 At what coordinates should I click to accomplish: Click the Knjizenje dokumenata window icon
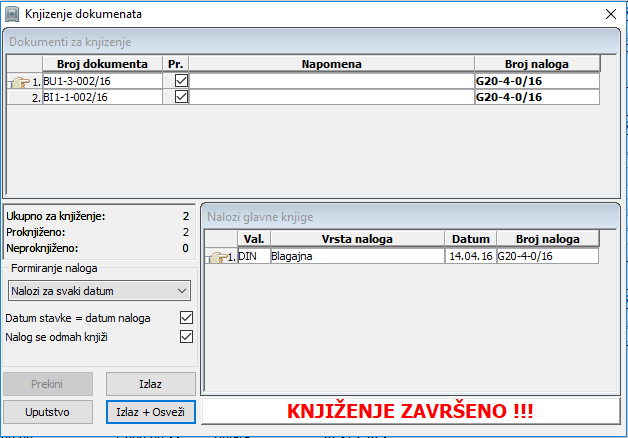tap(12, 14)
